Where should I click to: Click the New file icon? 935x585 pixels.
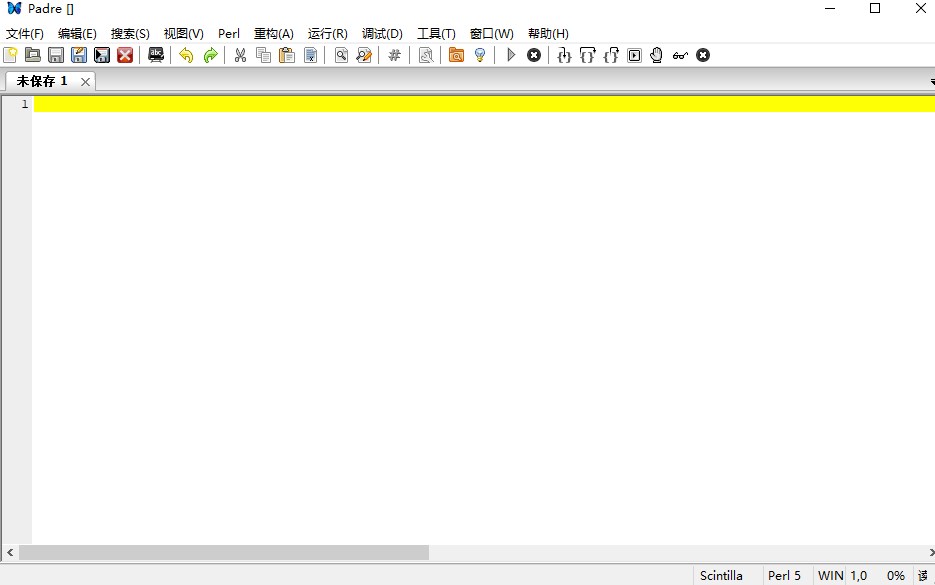point(11,55)
